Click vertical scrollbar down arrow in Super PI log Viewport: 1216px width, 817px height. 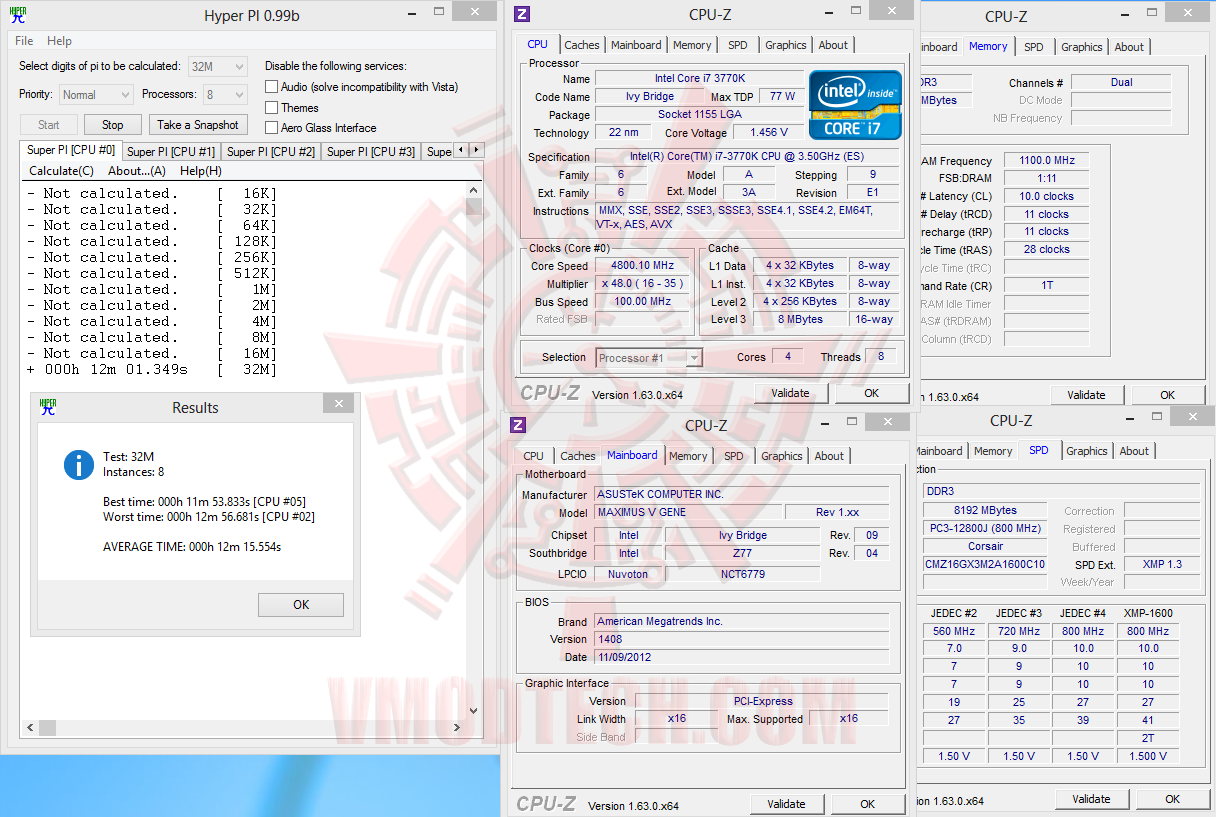click(x=474, y=712)
